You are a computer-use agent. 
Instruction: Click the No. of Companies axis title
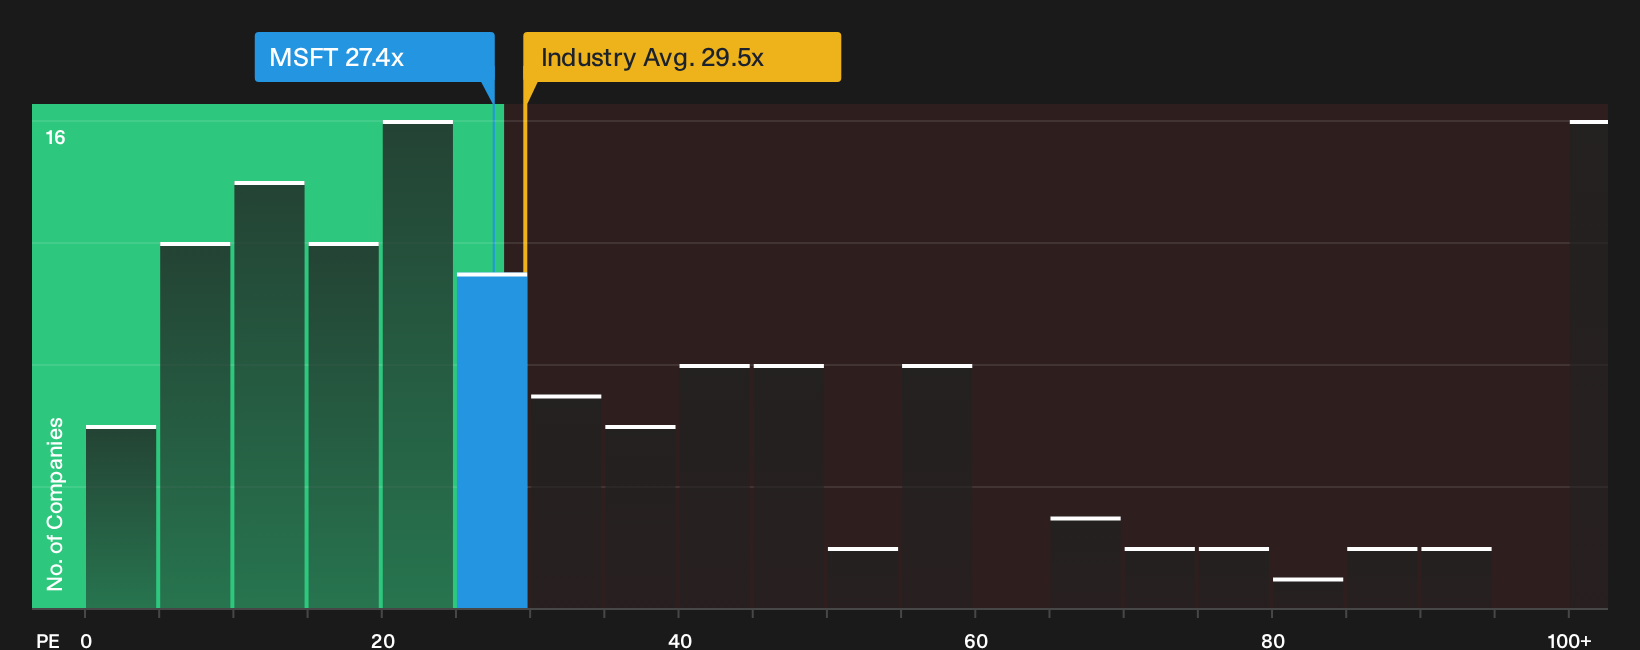click(55, 504)
